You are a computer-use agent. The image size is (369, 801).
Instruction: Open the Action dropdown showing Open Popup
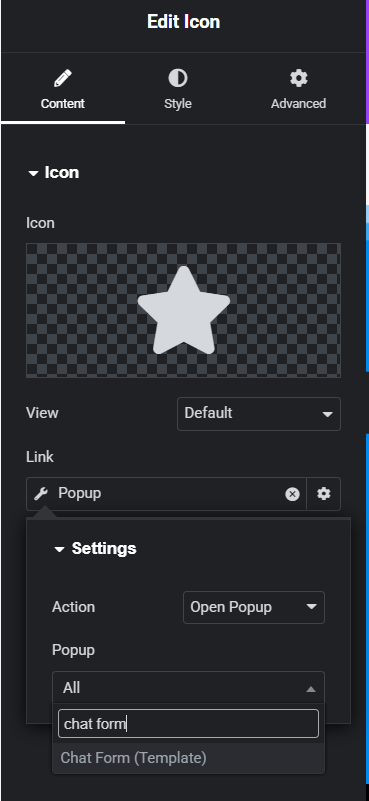(x=253, y=607)
